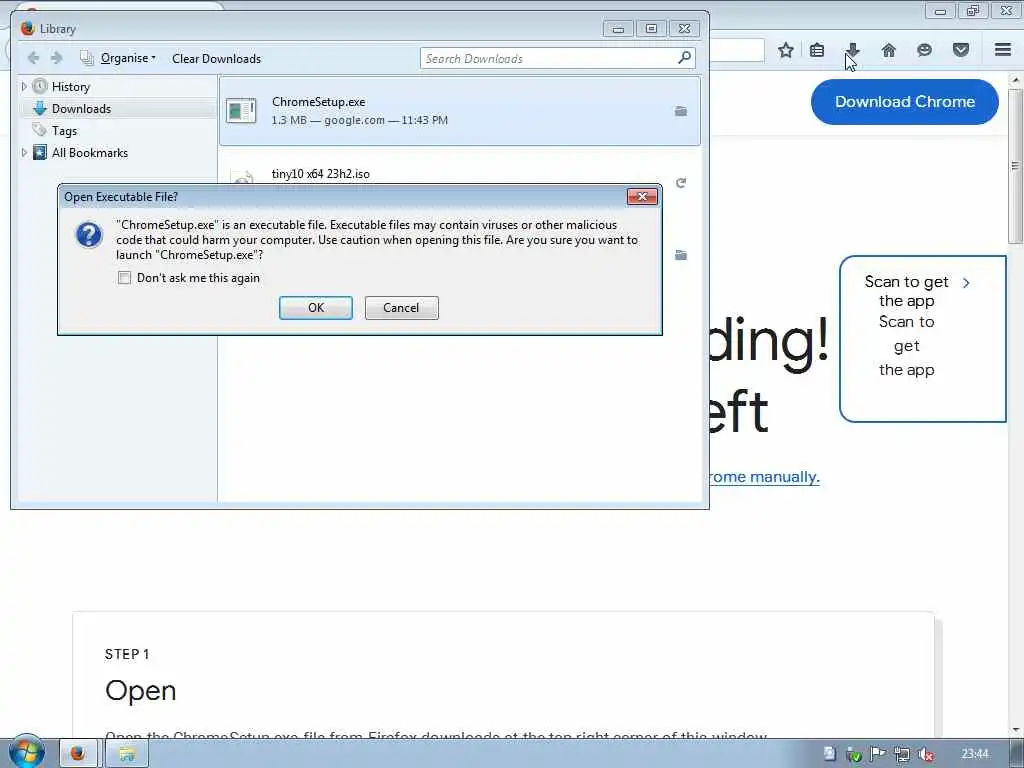Viewport: 1024px width, 768px height.
Task: Expand the History tree node
Action: (x=24, y=86)
